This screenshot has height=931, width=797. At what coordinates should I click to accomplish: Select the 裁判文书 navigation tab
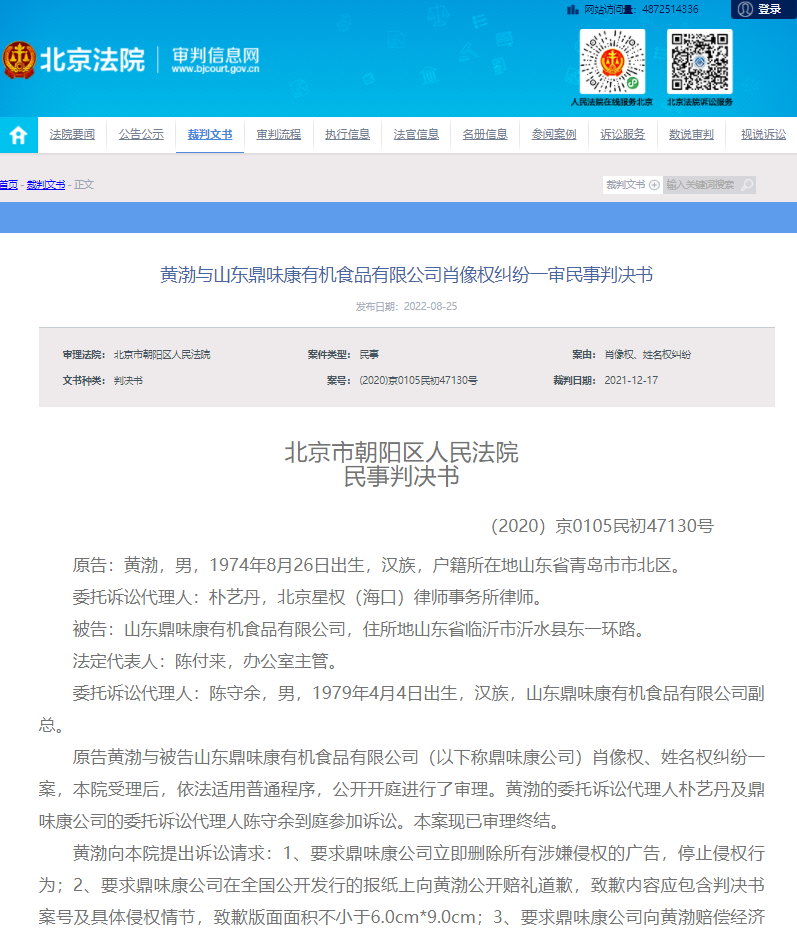click(210, 134)
